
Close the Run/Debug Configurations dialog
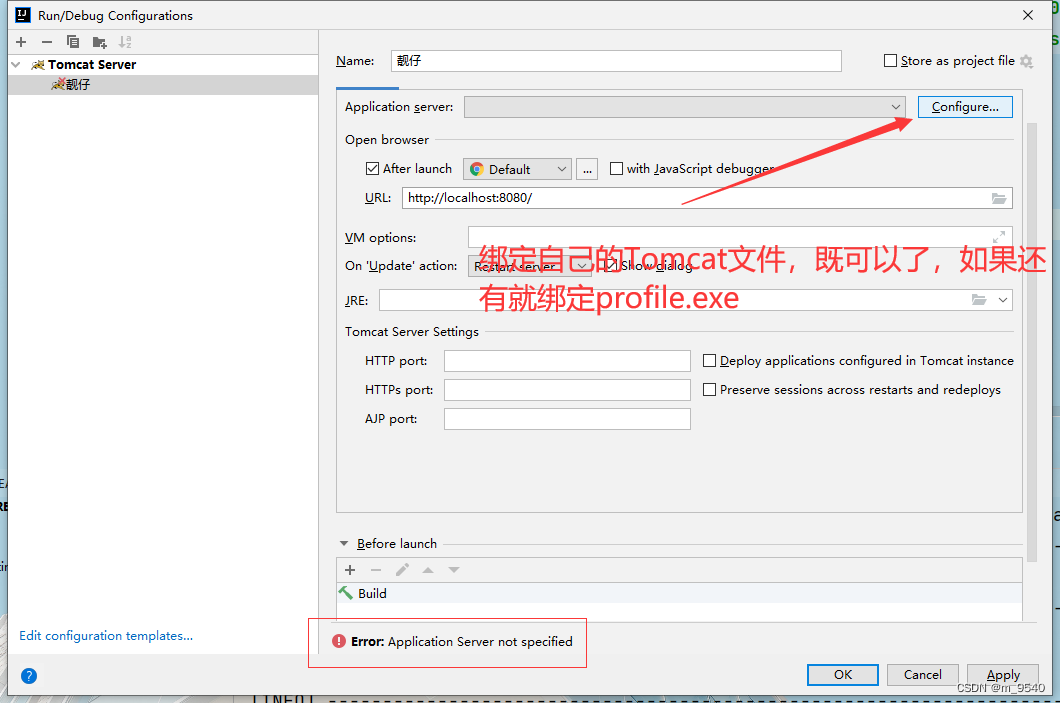pos(1028,15)
